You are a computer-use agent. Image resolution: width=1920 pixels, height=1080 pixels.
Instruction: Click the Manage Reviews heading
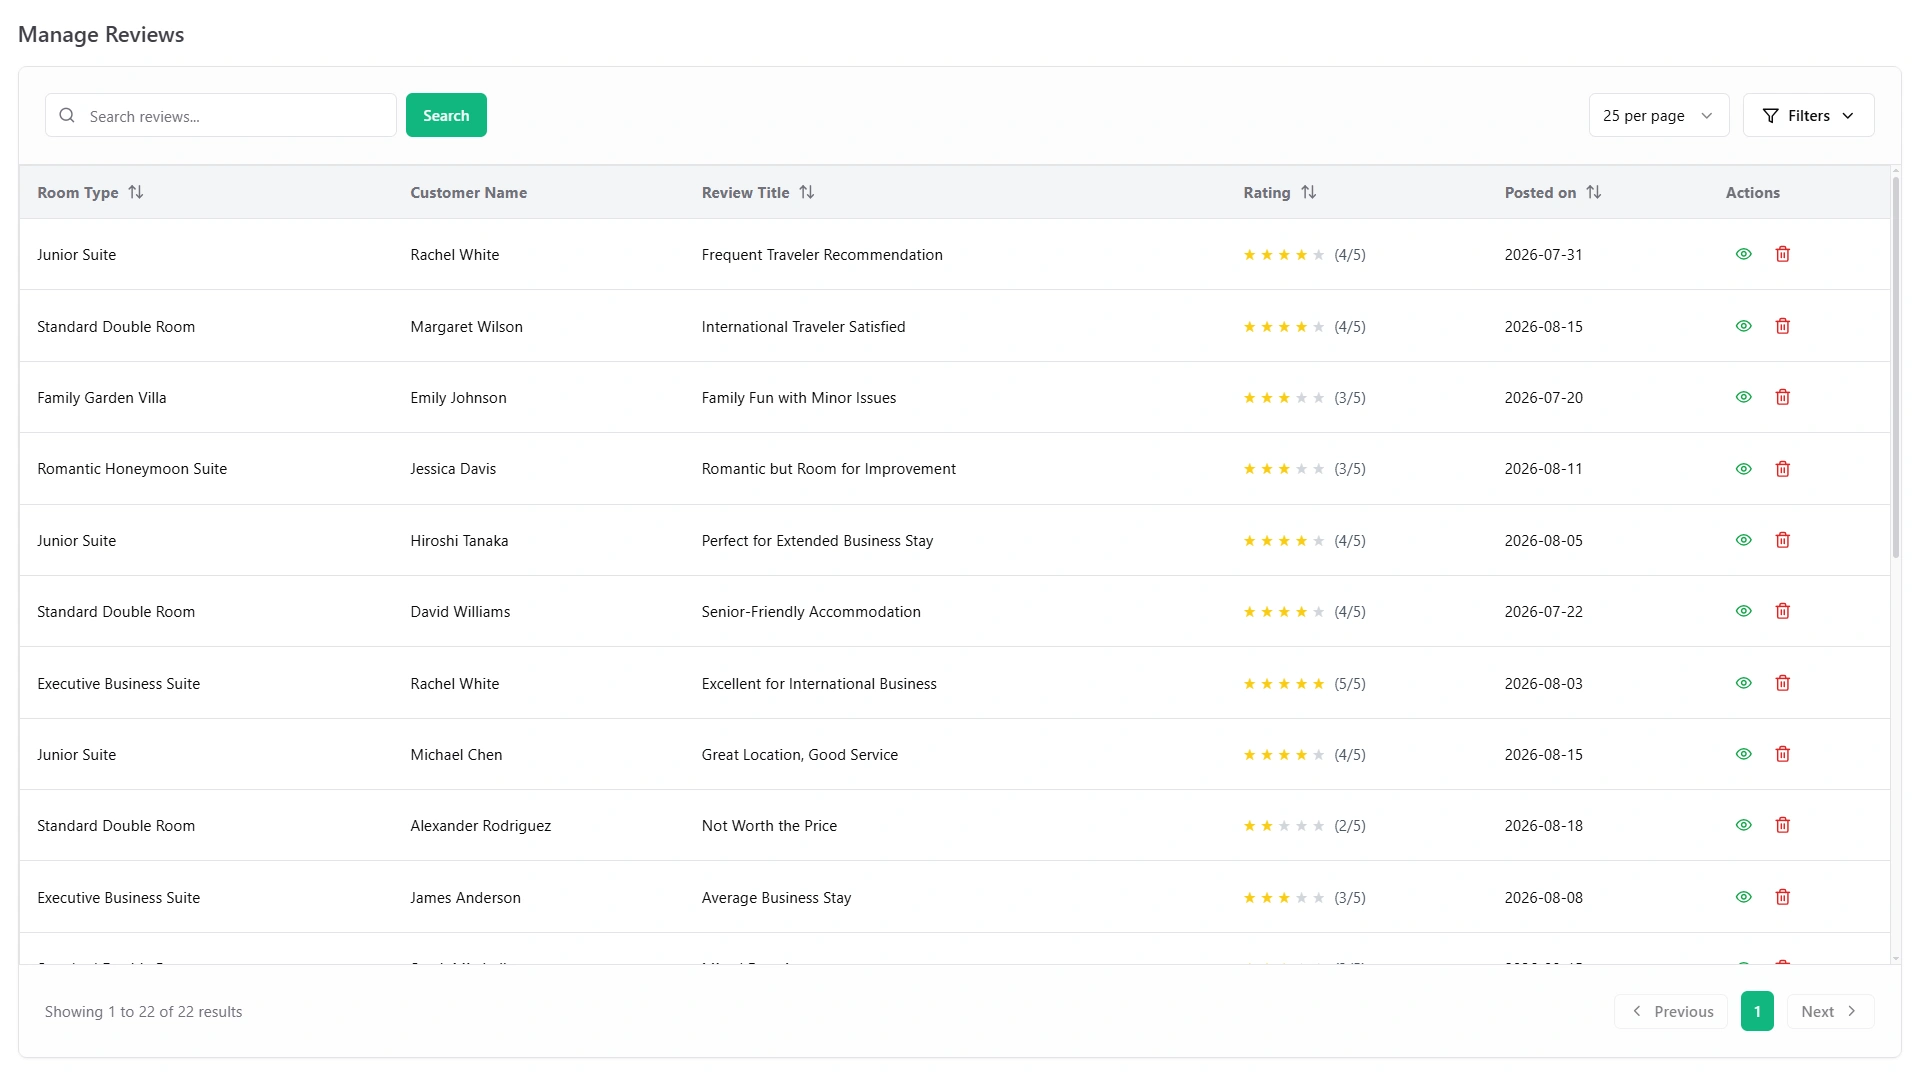click(x=101, y=34)
